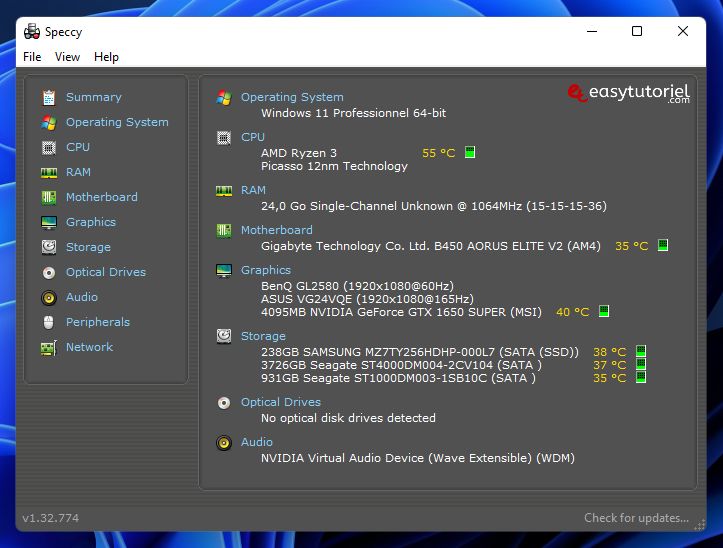The width and height of the screenshot is (723, 548).
Task: Click the Network icon in sidebar
Action: [x=48, y=347]
